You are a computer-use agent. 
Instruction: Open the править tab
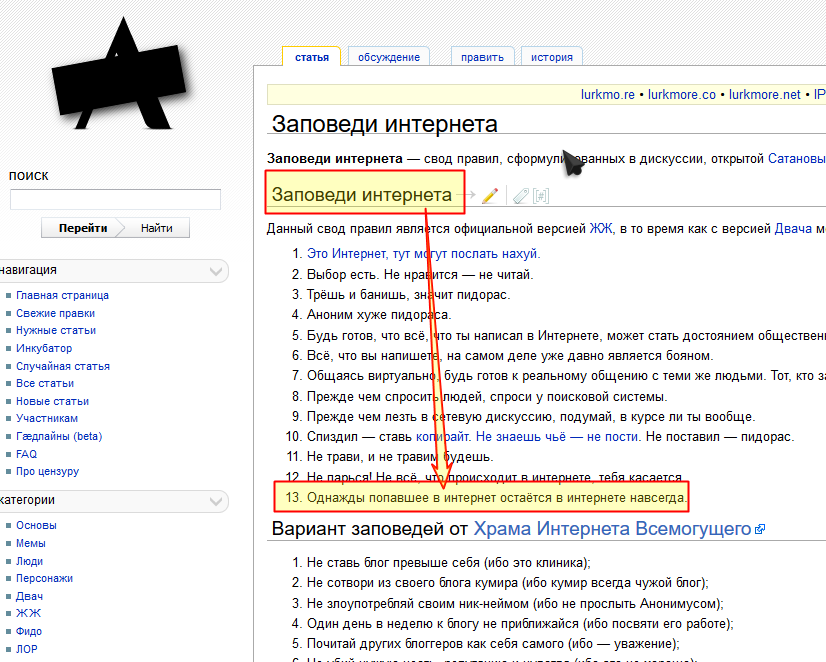tap(483, 57)
